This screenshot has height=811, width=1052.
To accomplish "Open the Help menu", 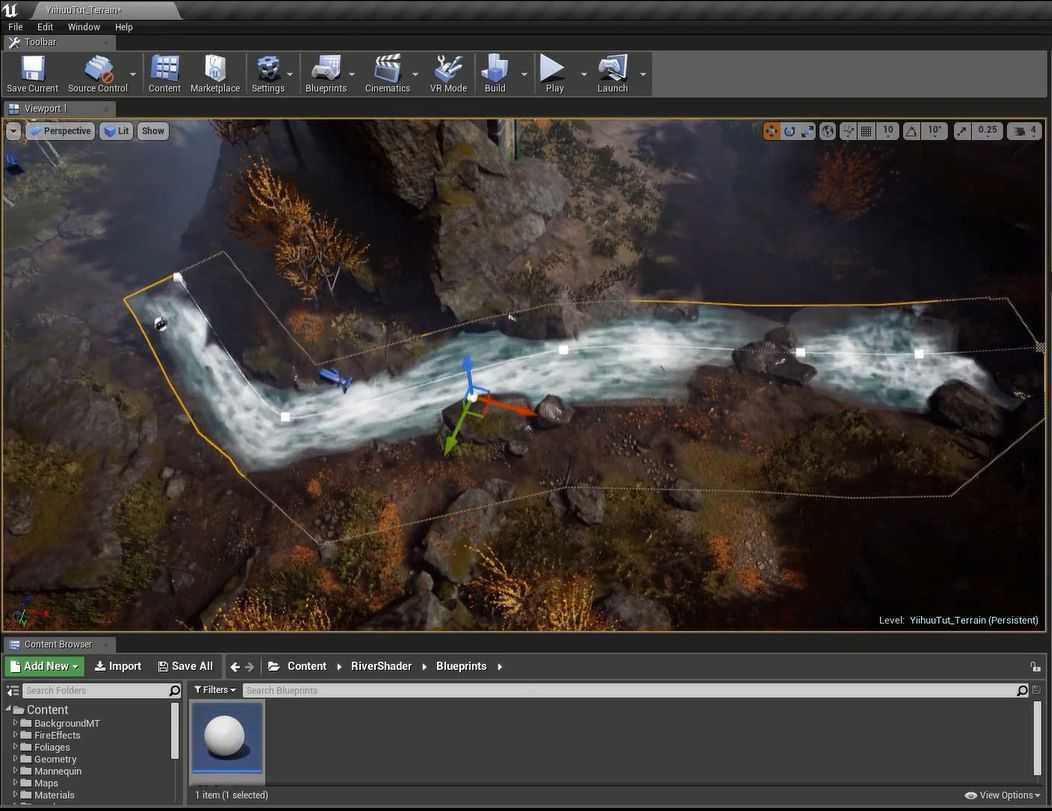I will pyautogui.click(x=124, y=27).
